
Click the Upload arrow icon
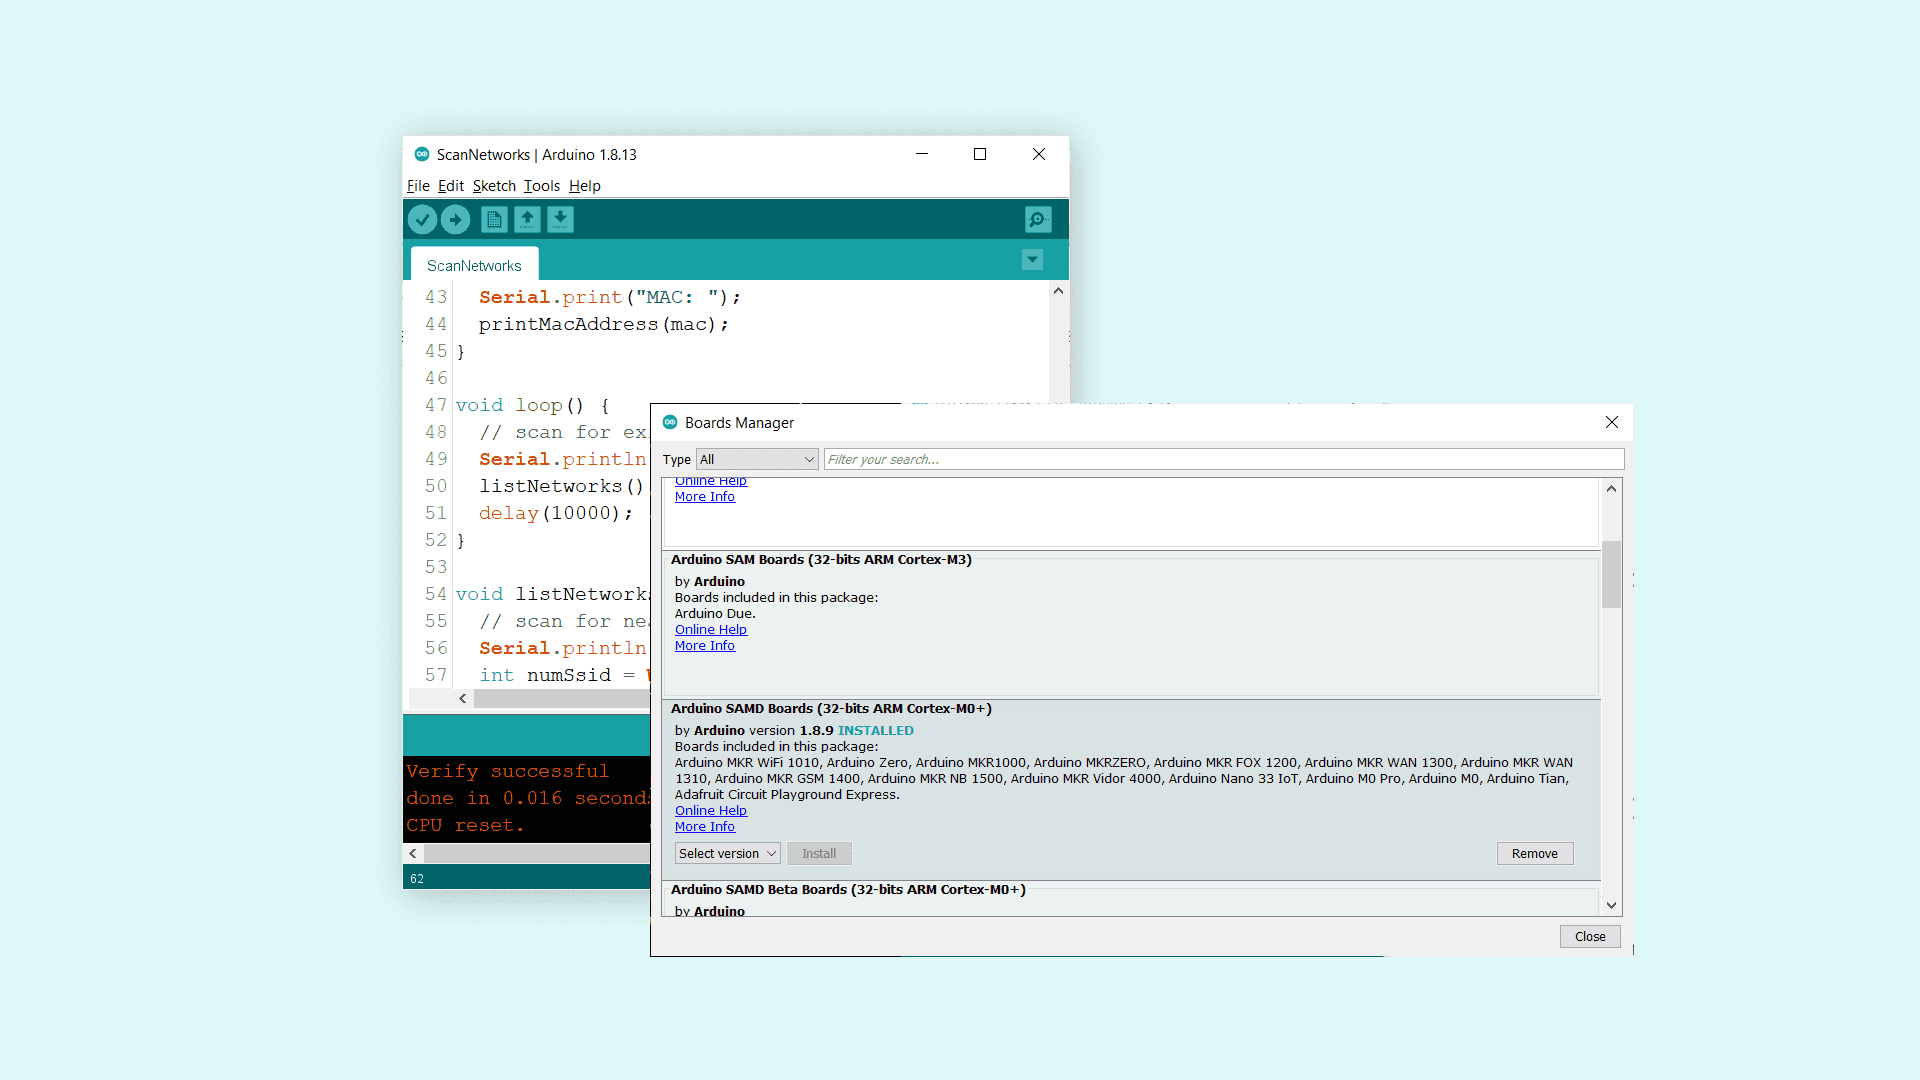tap(456, 219)
